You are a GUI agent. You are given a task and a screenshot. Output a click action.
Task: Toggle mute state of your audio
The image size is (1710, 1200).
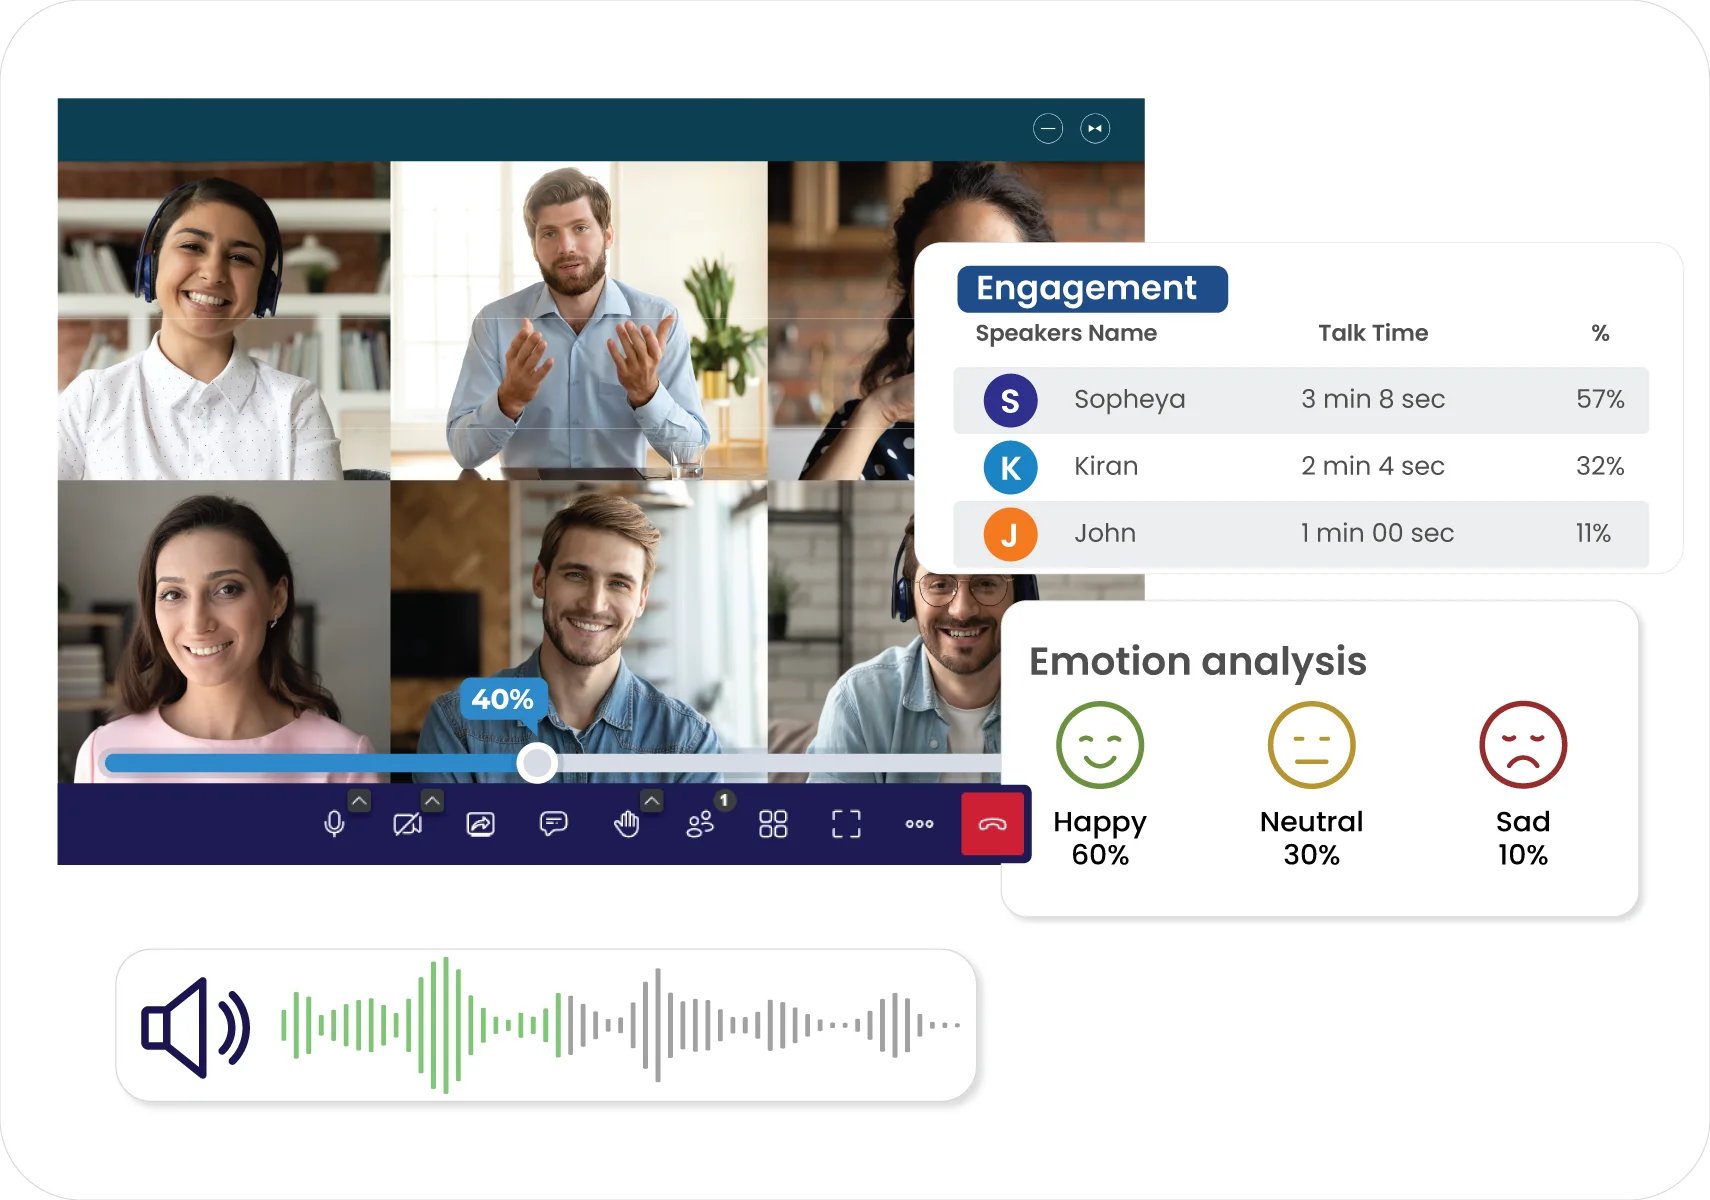point(335,823)
